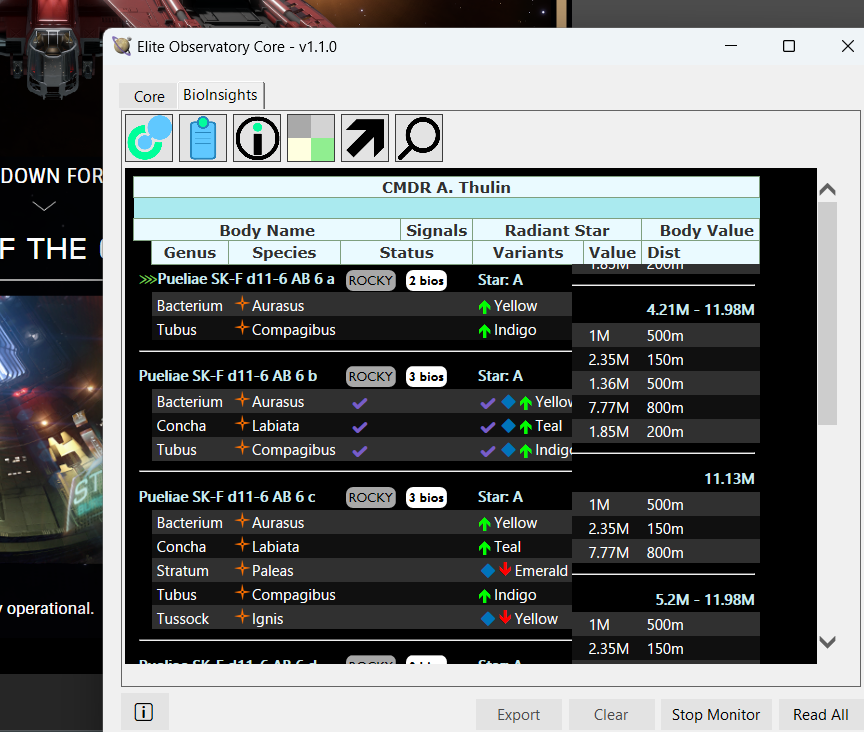The width and height of the screenshot is (864, 732).
Task: Click the ROCKY badge for body 6 c
Action: 371,498
